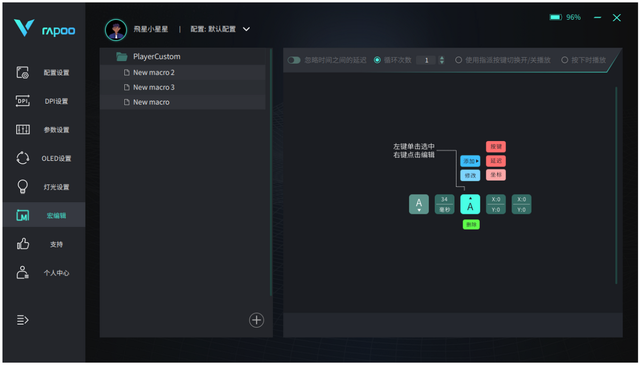Screen dimensions: 640x365
Task: Click the macro list vertical scrollbar
Action: tap(271, 172)
